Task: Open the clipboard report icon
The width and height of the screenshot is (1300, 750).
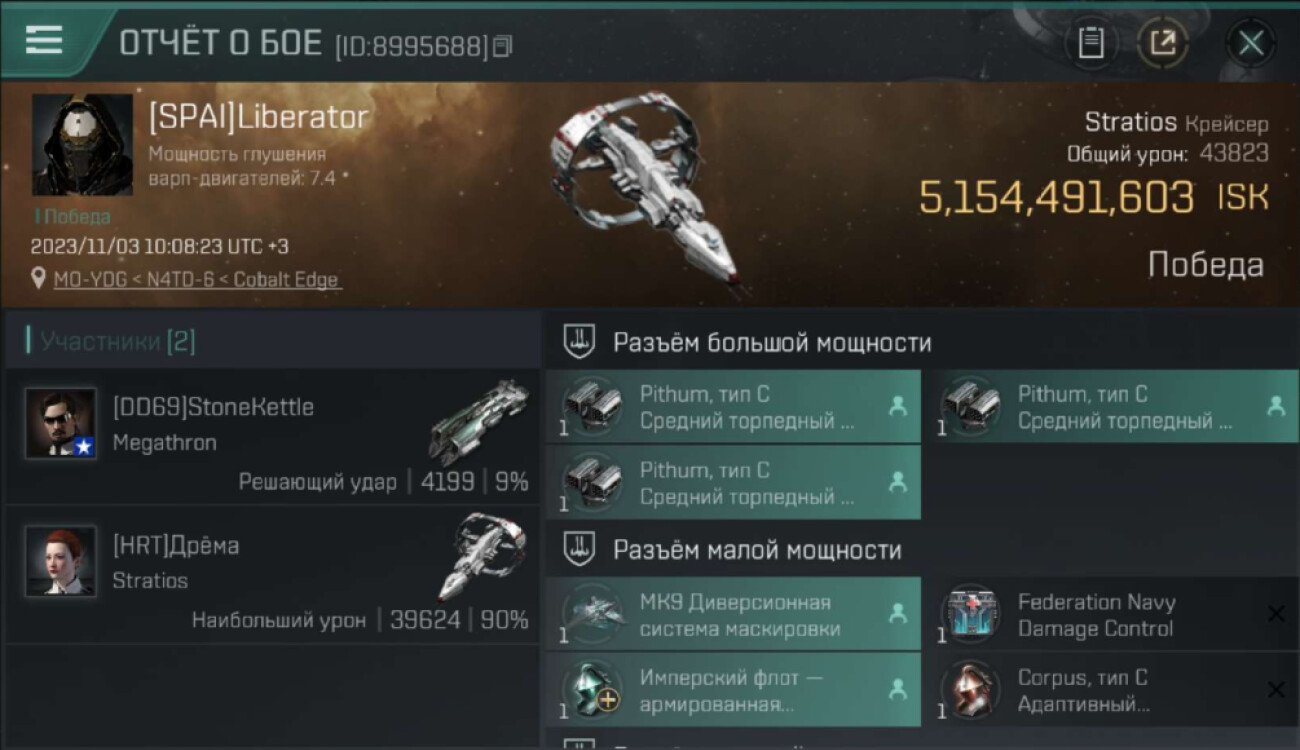Action: point(1091,42)
